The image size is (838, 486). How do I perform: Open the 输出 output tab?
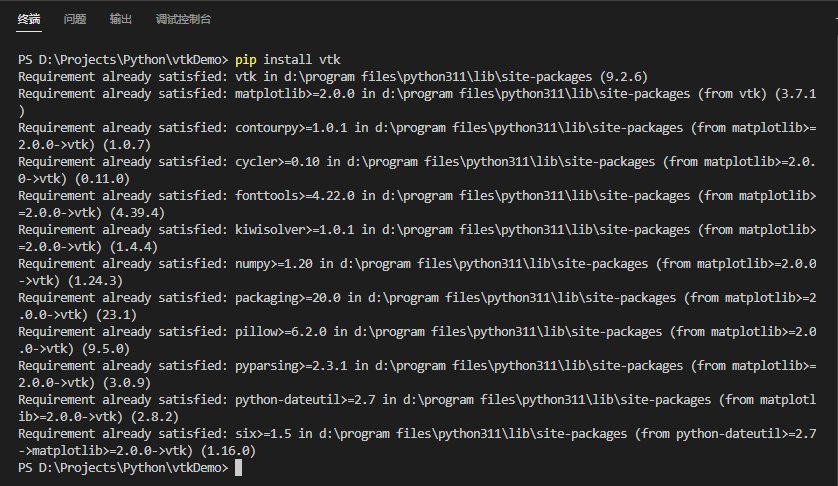click(x=121, y=19)
